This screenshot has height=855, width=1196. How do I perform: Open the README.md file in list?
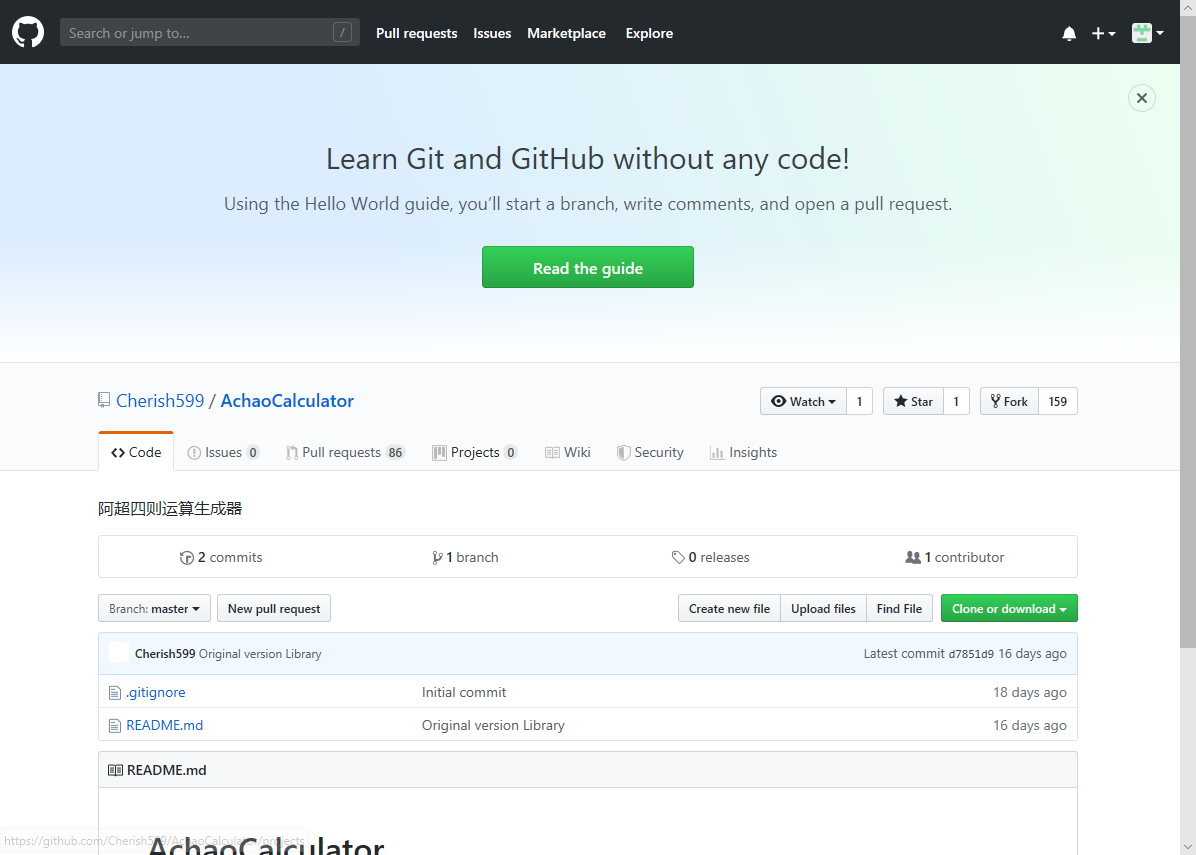click(165, 725)
